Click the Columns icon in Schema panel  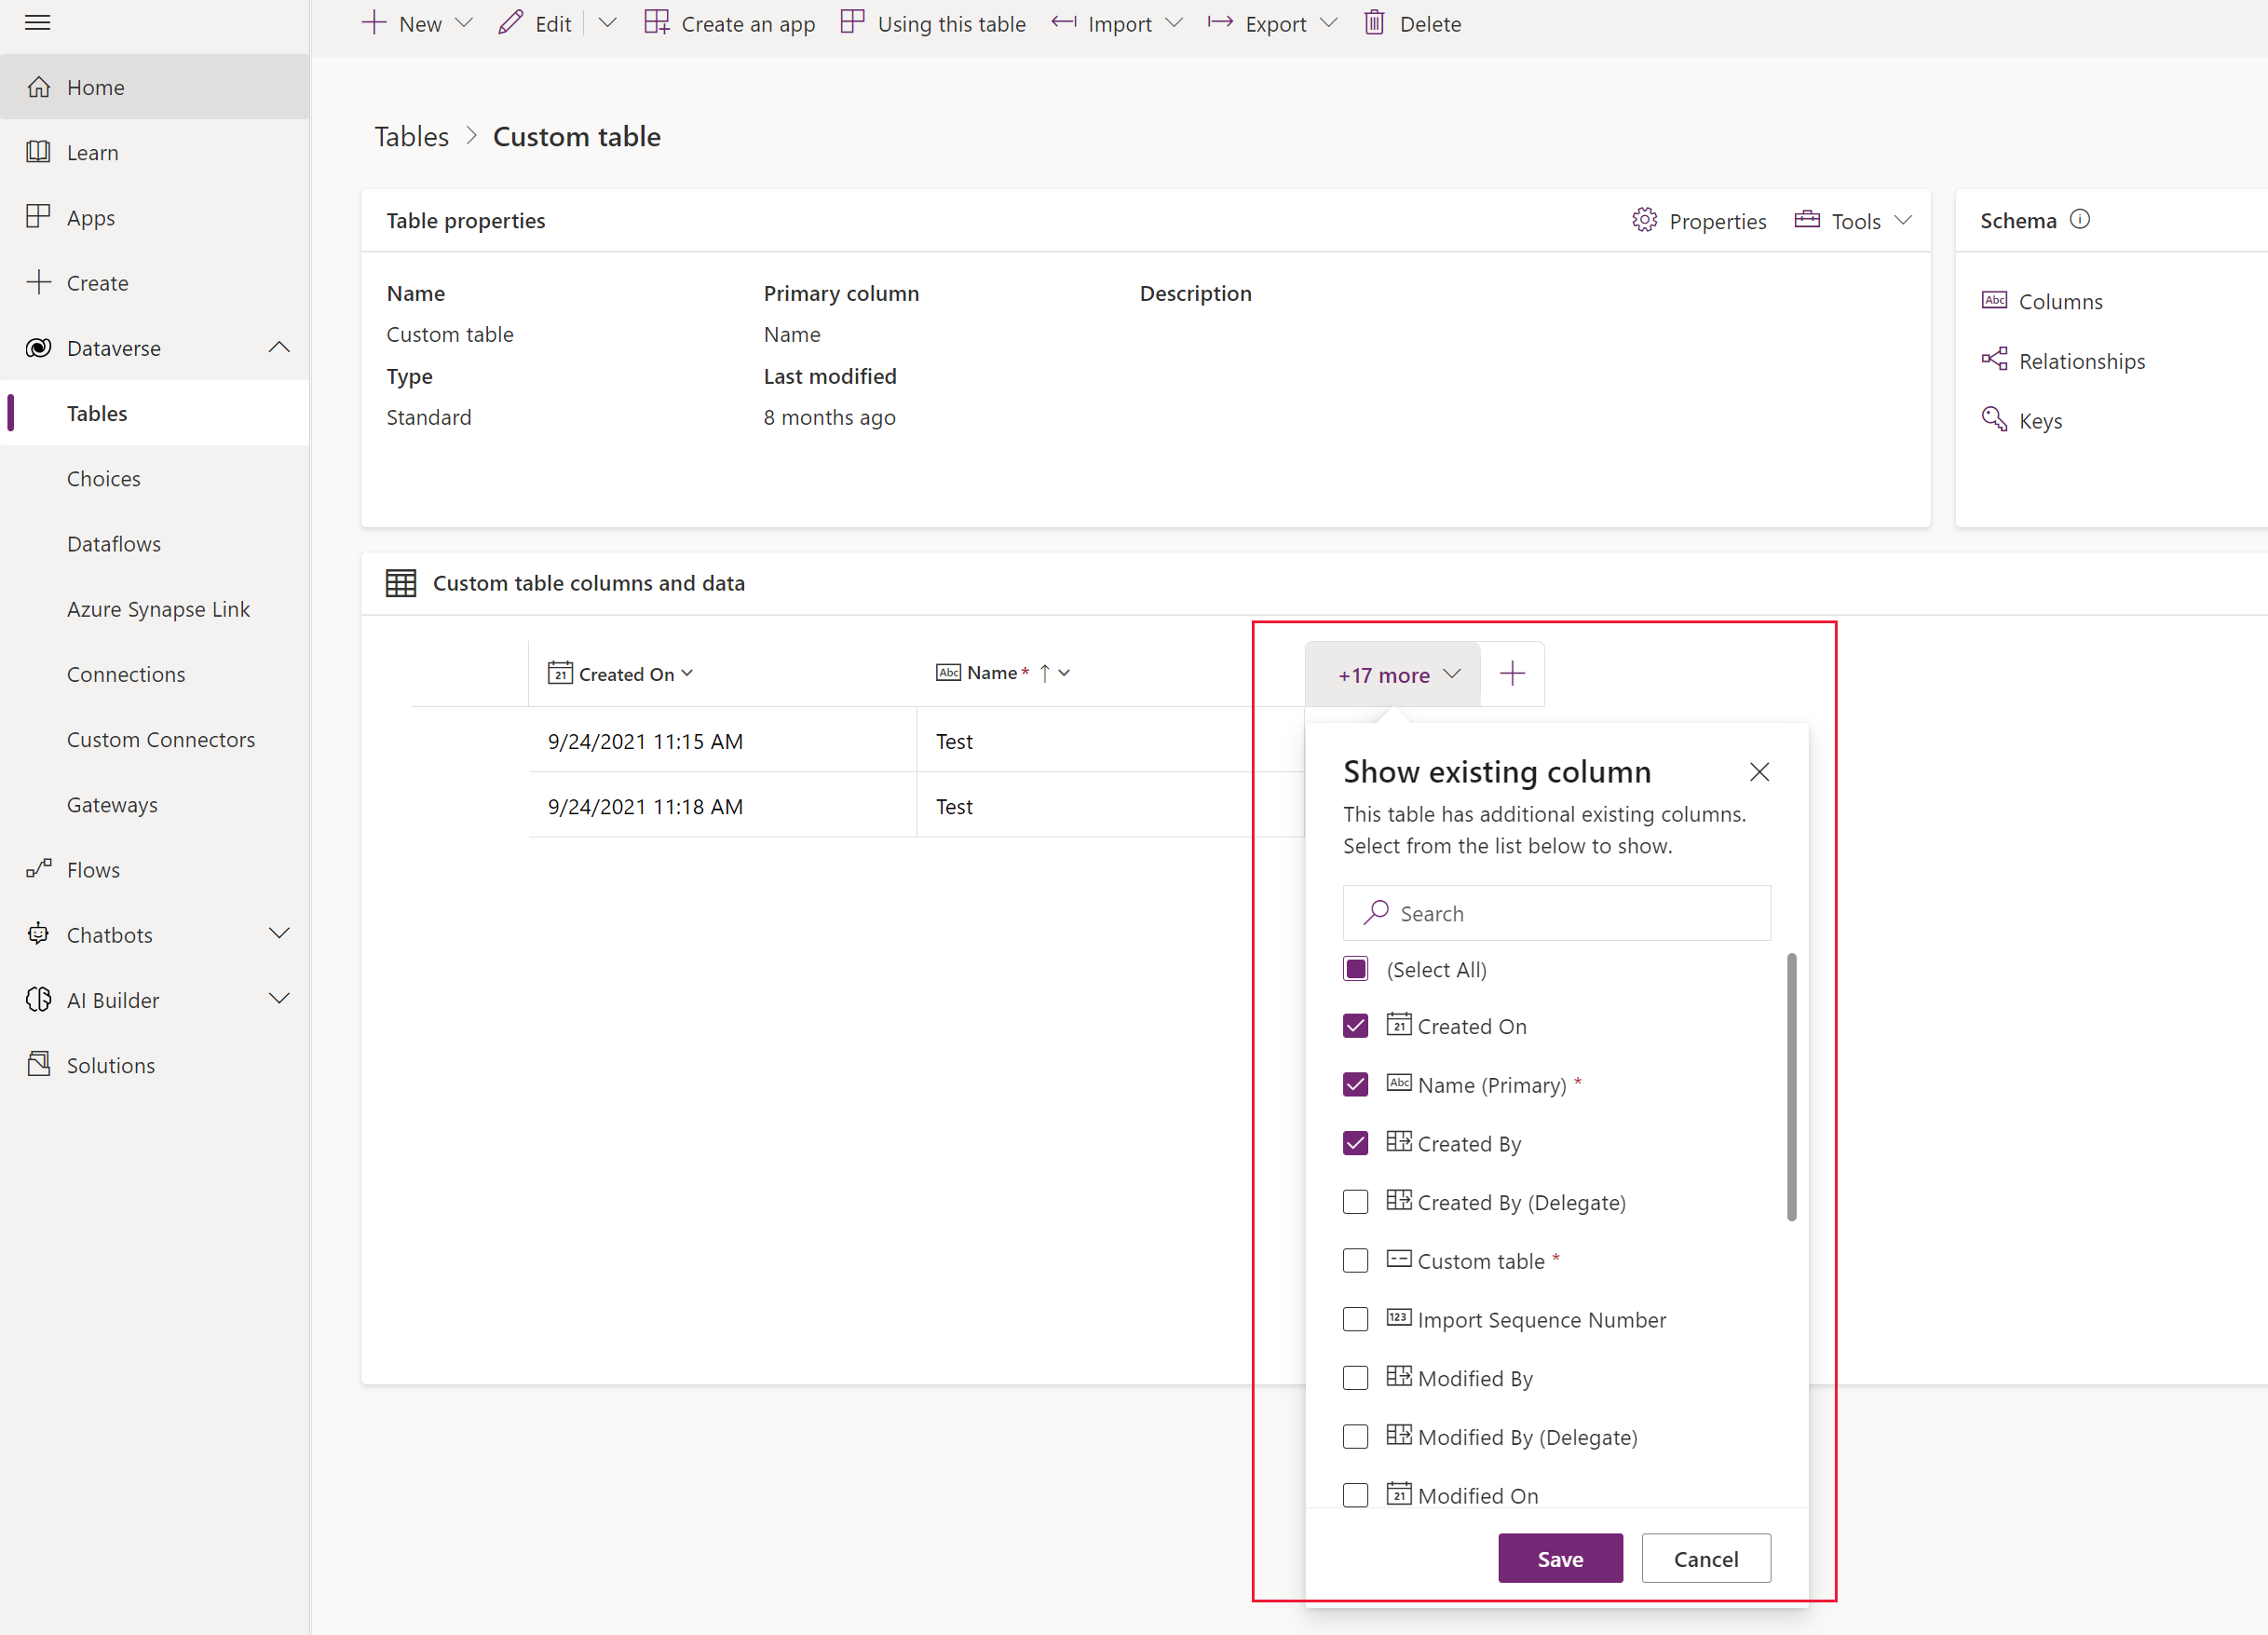[1997, 301]
